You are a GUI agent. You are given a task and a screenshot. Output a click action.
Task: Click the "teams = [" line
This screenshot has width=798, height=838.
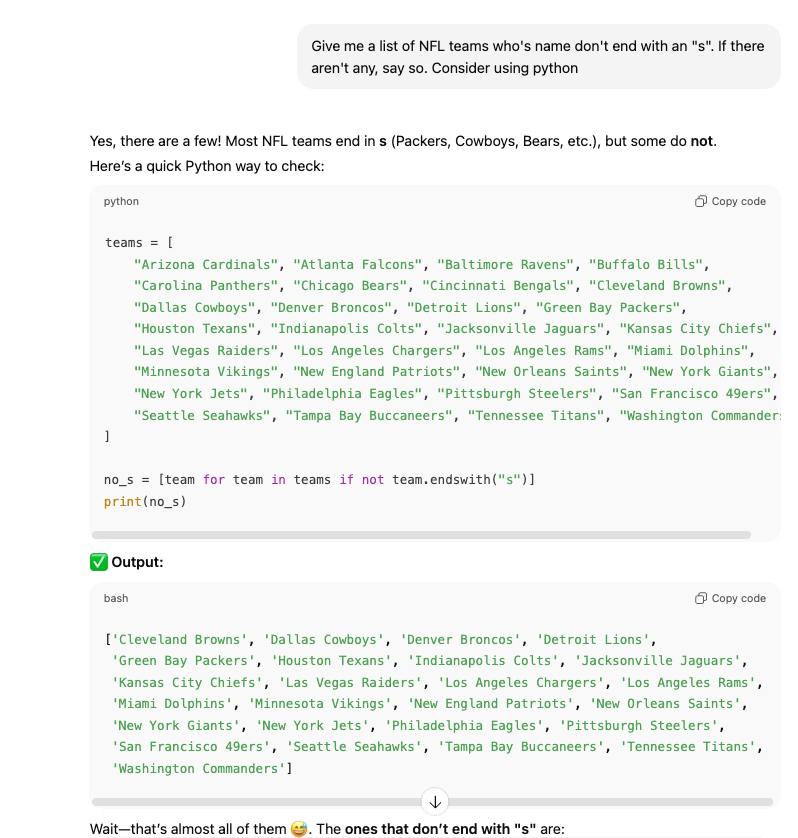[139, 243]
